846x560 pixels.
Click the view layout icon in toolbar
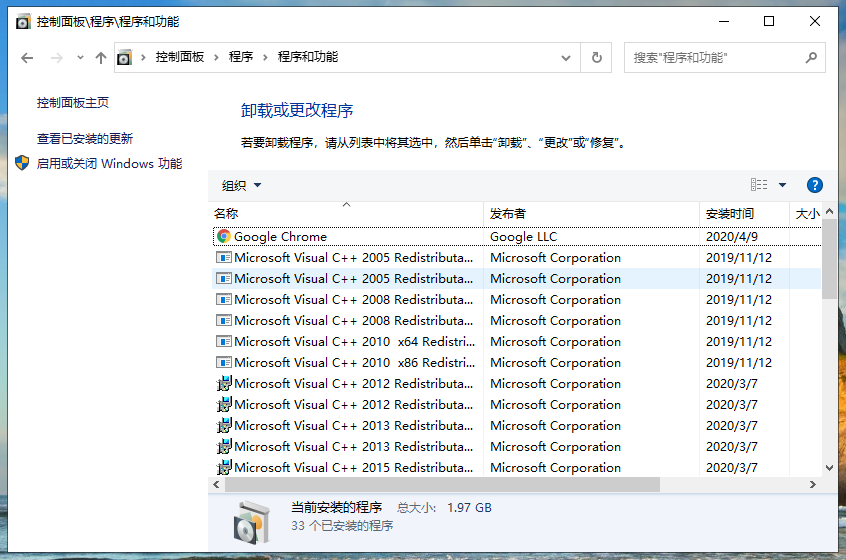[759, 185]
